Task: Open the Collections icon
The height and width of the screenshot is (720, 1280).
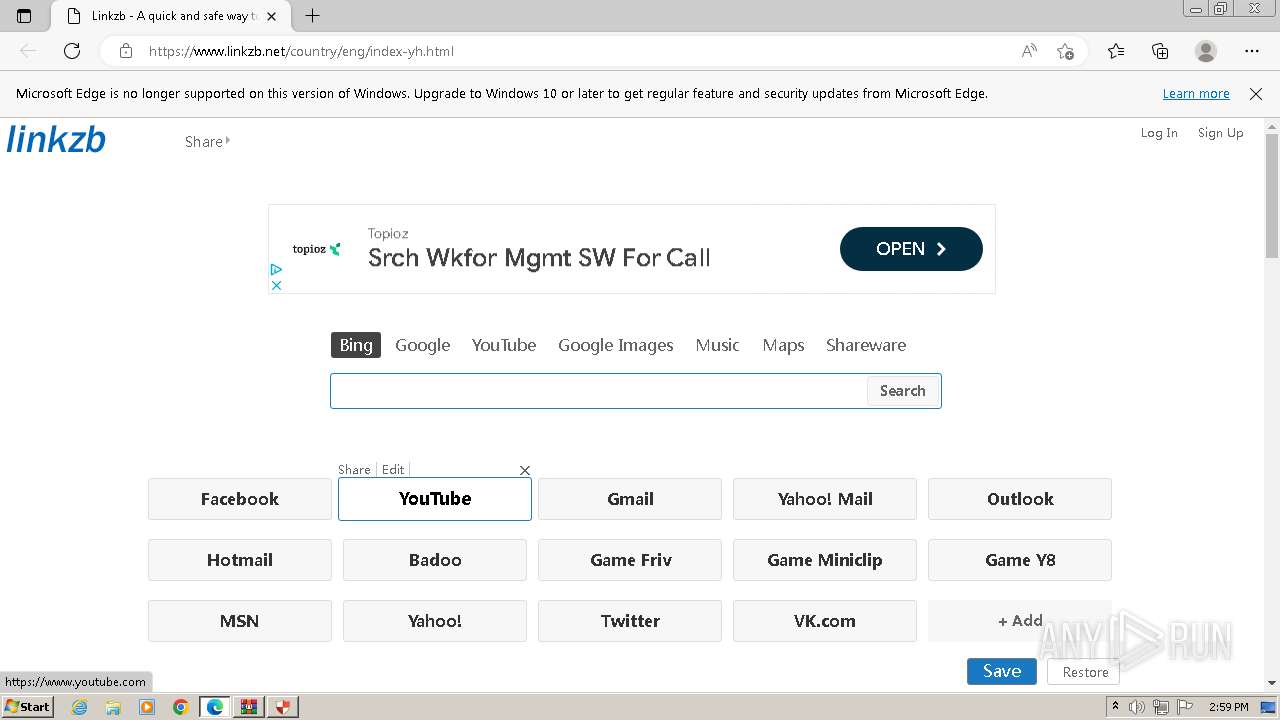Action: pos(1160,51)
